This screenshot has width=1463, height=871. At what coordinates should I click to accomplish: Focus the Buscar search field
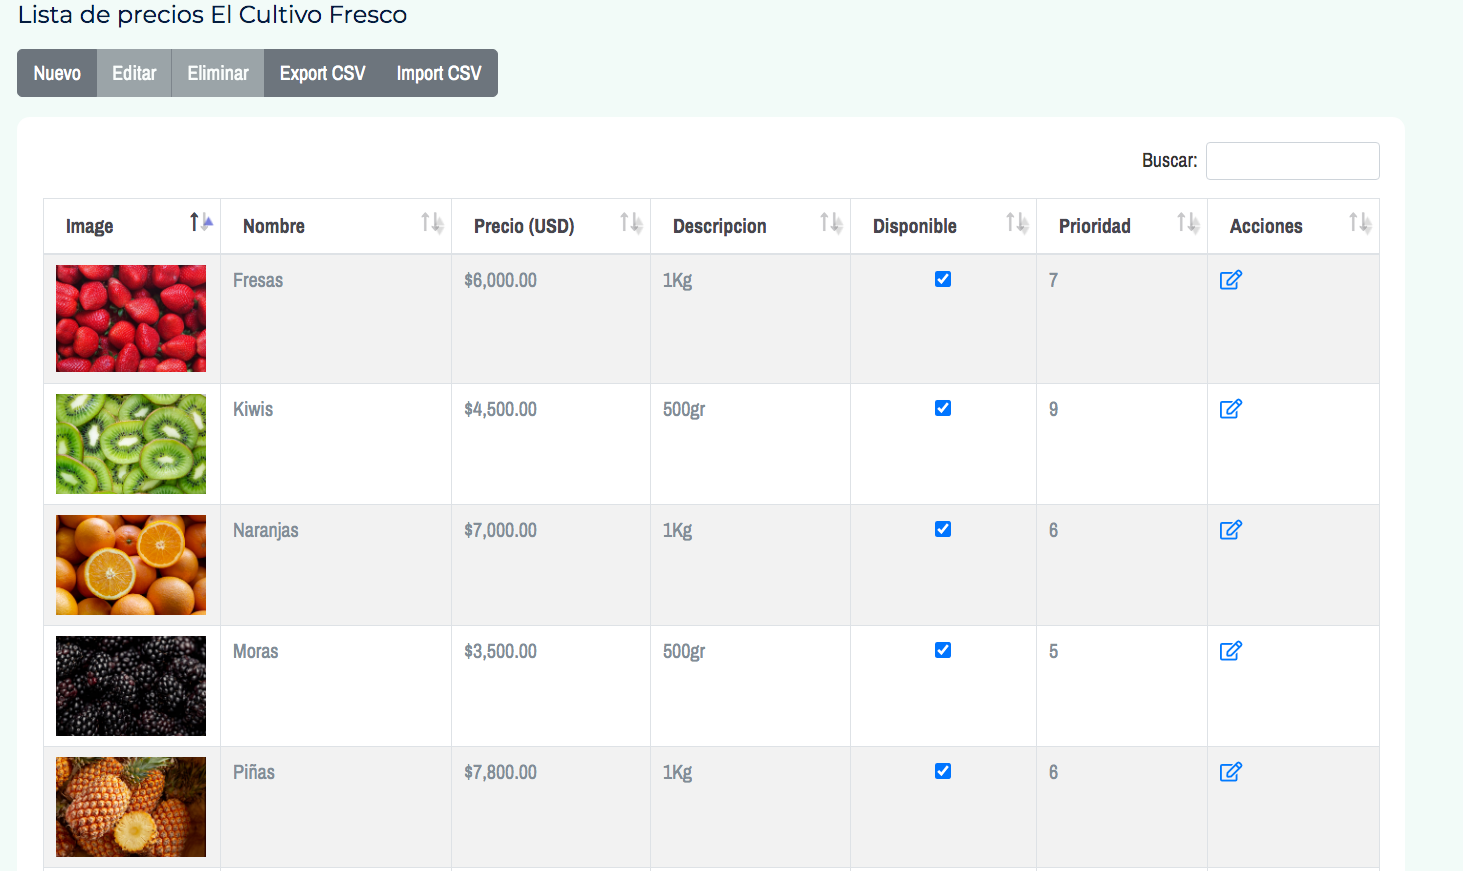point(1292,161)
